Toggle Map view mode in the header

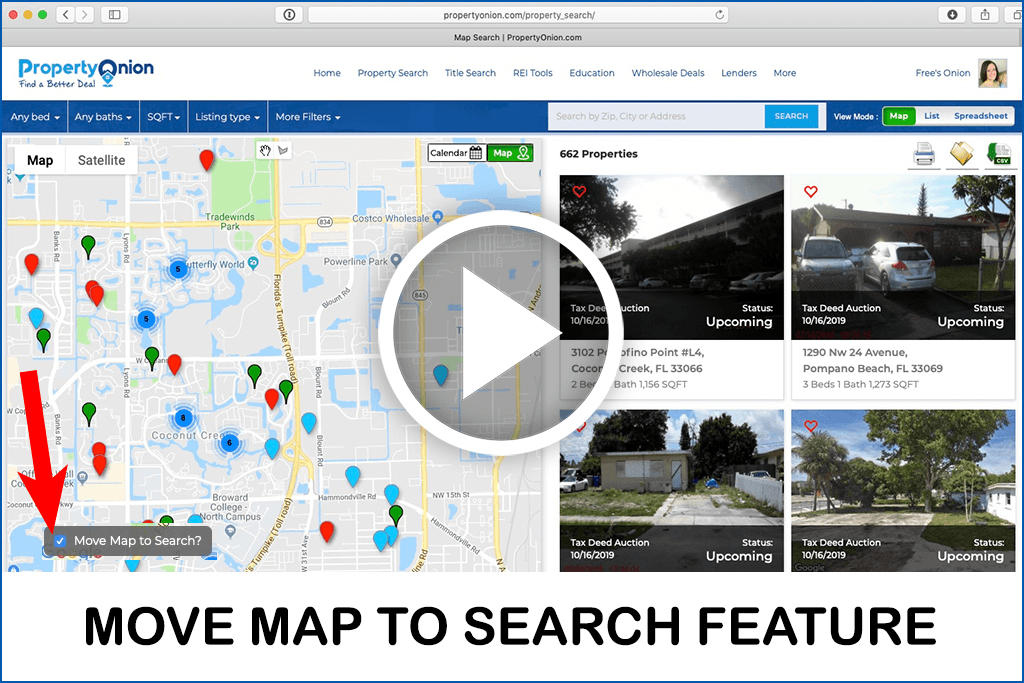pyautogui.click(x=898, y=116)
